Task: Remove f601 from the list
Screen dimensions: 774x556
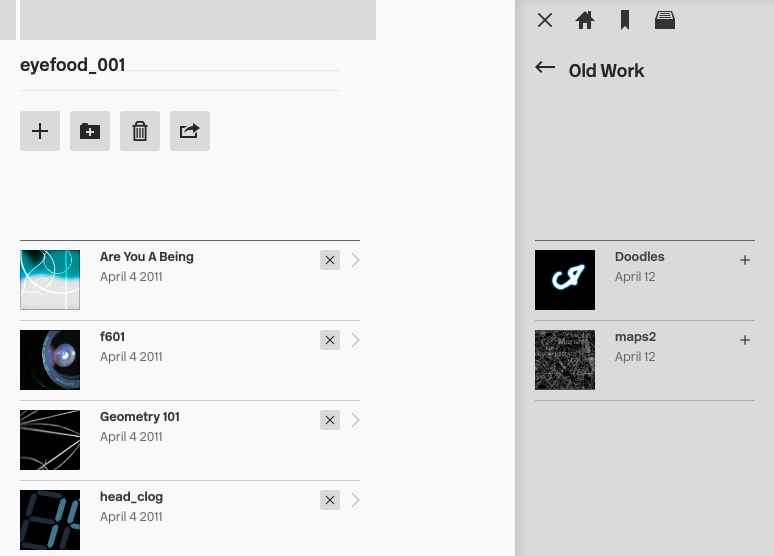Action: pyautogui.click(x=330, y=340)
